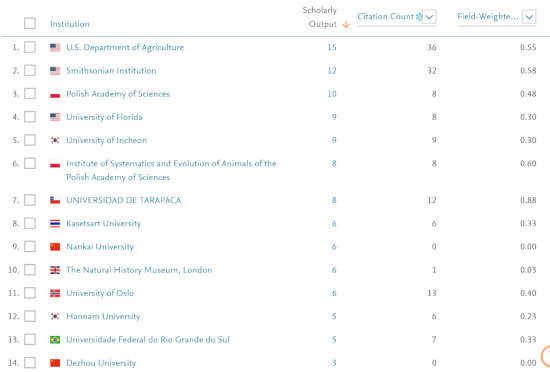The height and width of the screenshot is (372, 550).
Task: Select the Smithsonian Institution checkbox
Action: click(x=30, y=70)
